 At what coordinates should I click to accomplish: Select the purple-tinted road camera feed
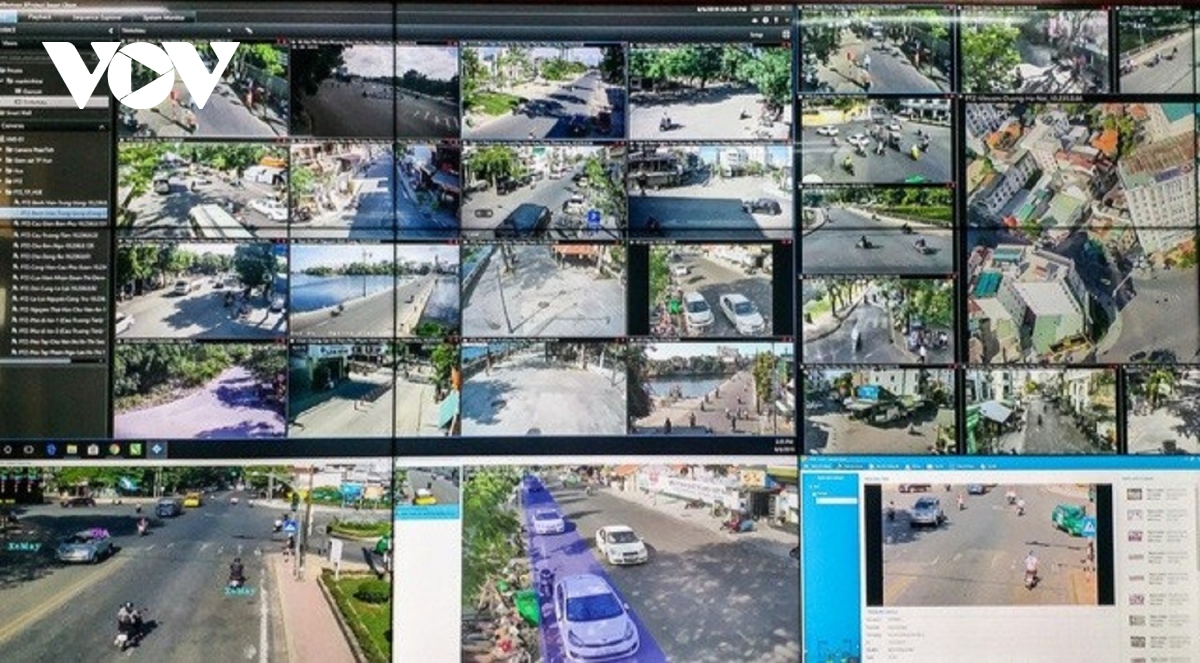(x=200, y=392)
